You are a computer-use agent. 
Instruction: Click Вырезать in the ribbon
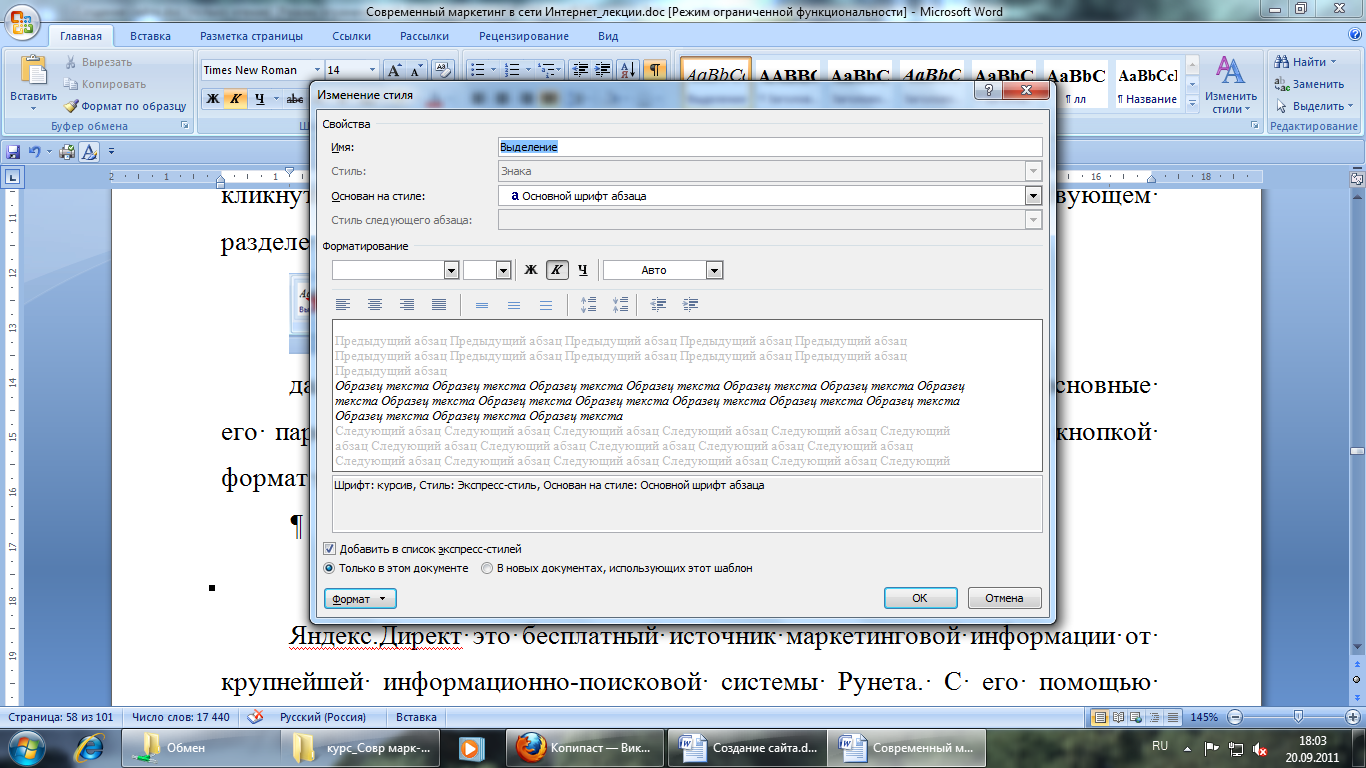pos(98,62)
